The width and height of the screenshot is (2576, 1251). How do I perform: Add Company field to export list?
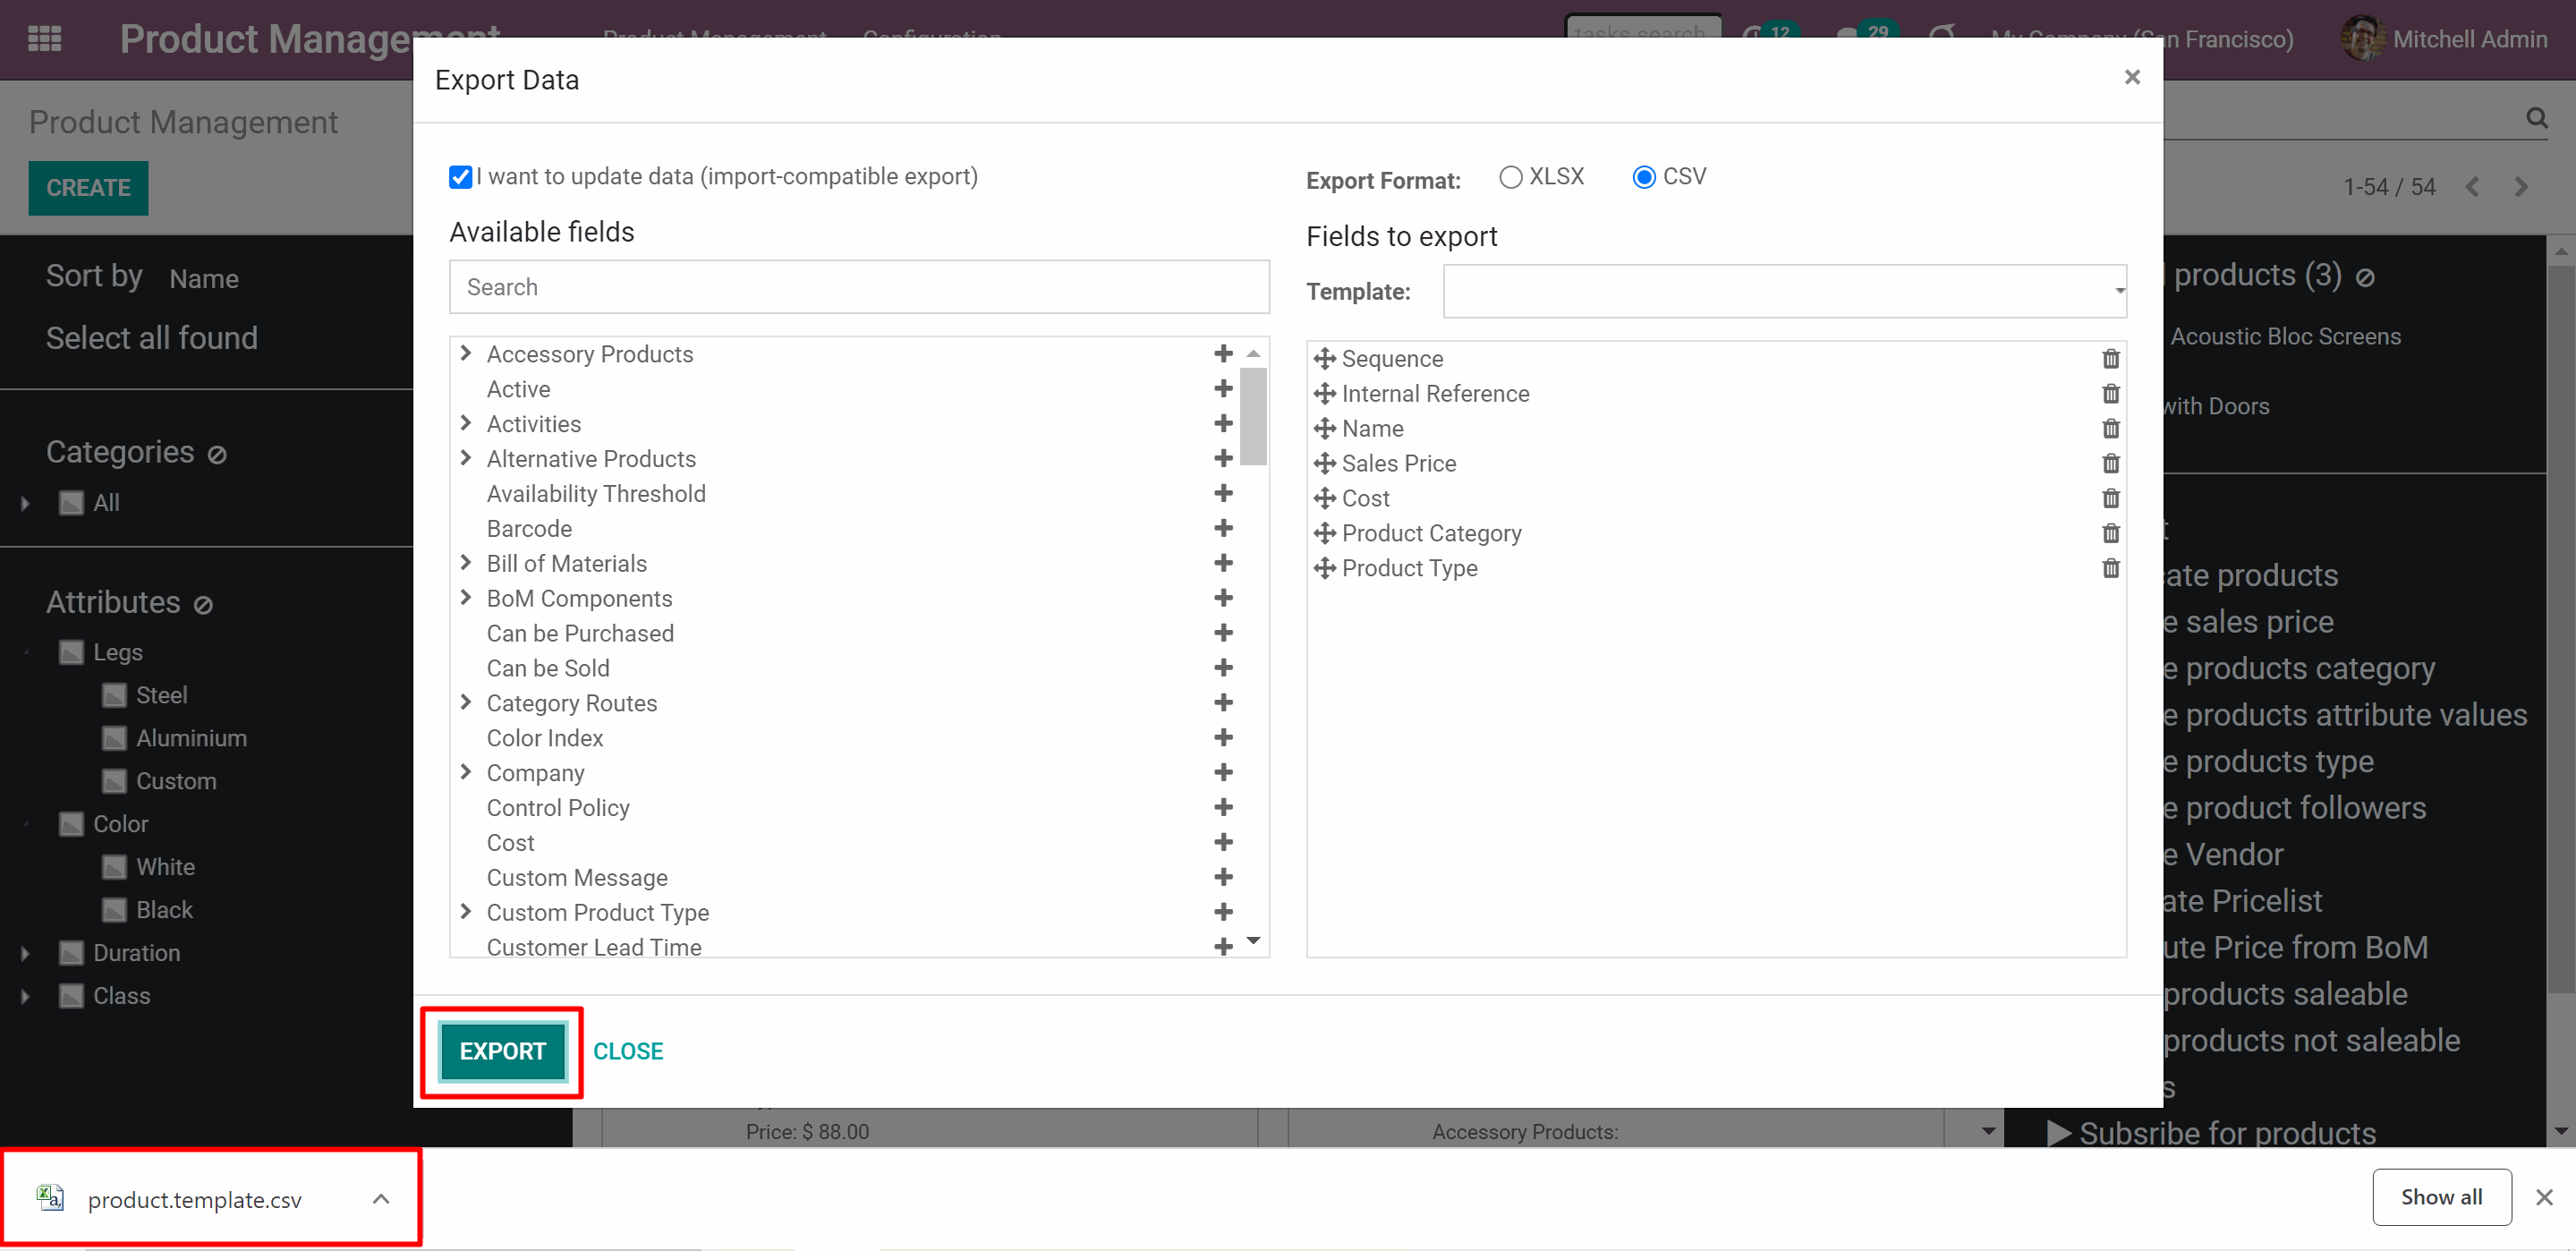click(1223, 773)
